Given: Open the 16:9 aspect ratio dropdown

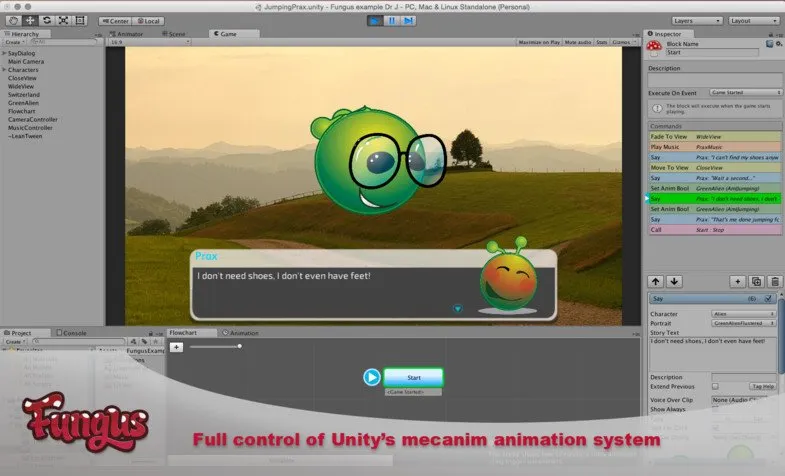Looking at the screenshot, I should point(150,42).
